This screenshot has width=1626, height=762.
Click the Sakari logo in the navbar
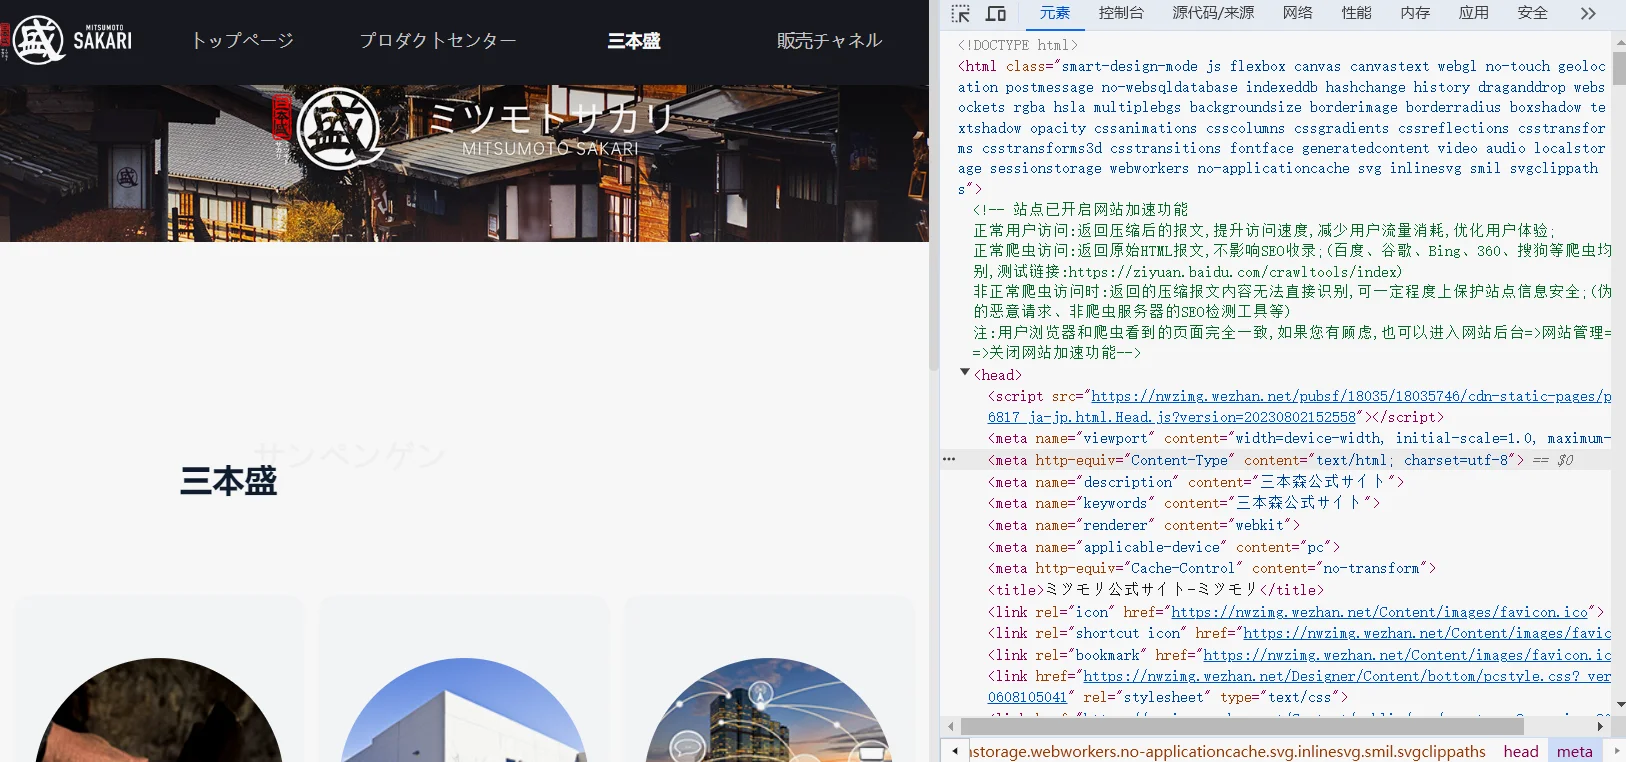[x=68, y=40]
